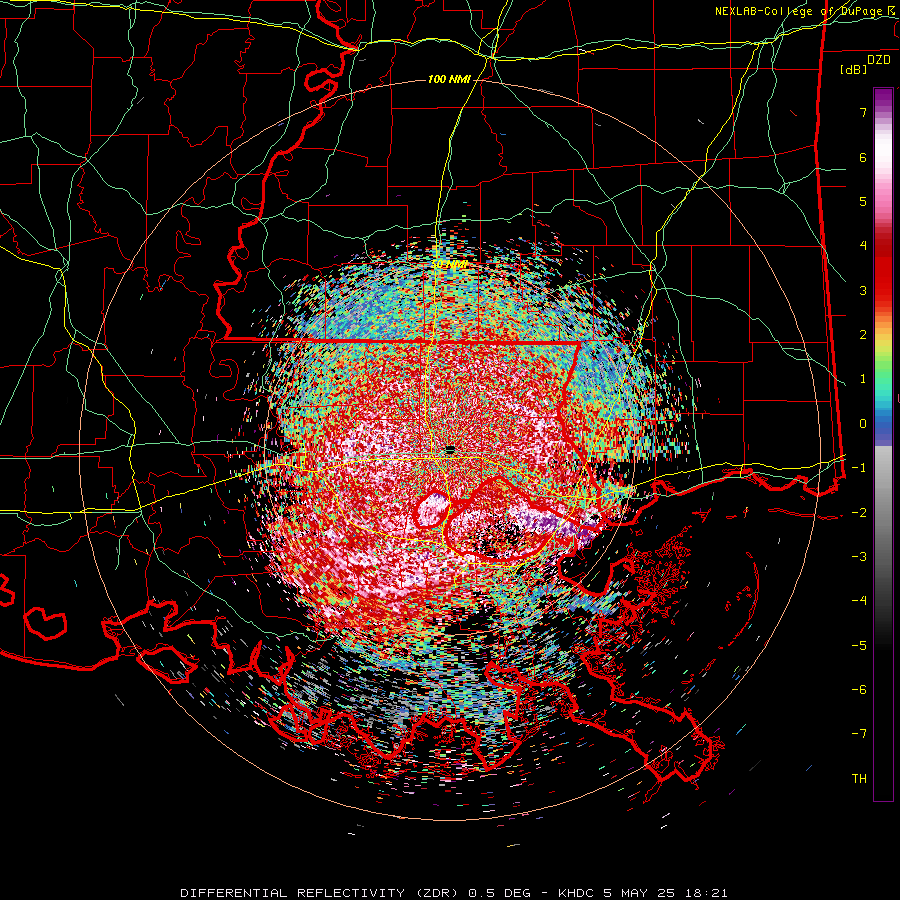This screenshot has height=900, width=900.
Task: Click the -5 tick on color scale
Action: (x=859, y=646)
